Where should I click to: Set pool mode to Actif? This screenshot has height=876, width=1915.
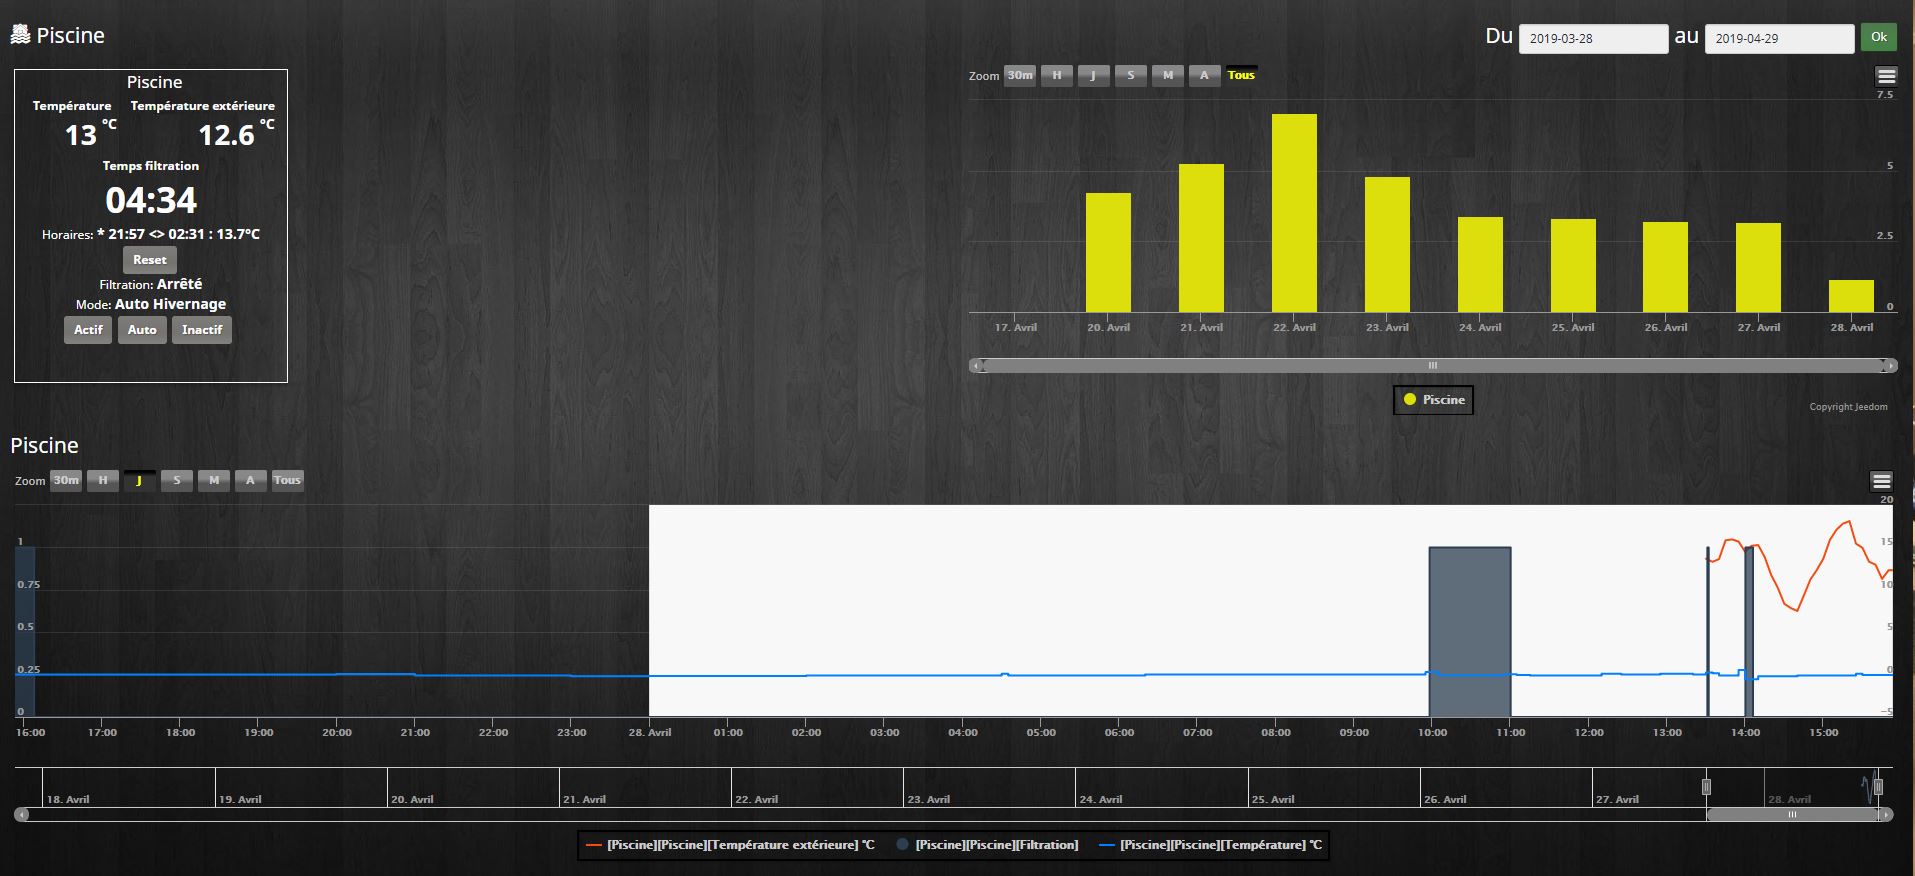[88, 330]
